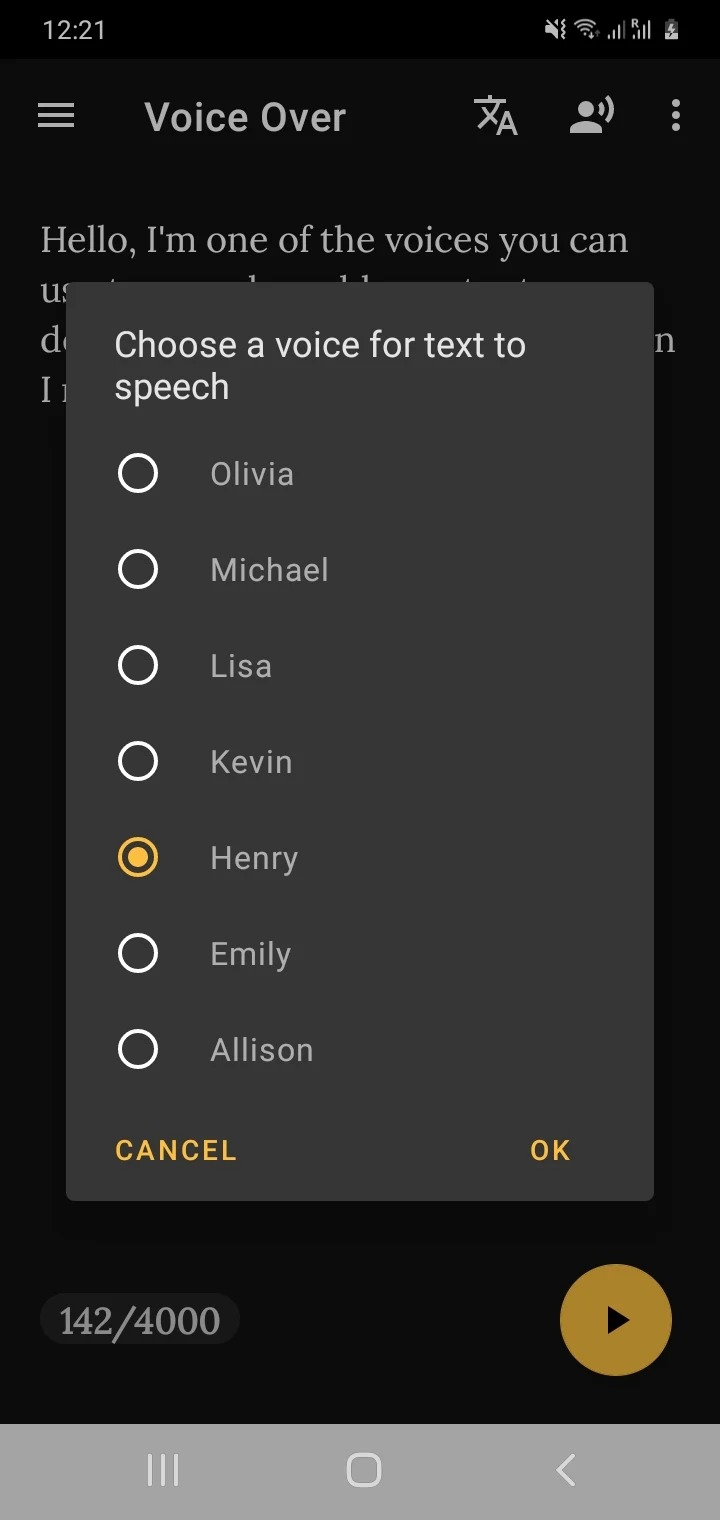Open the three-dot overflow menu
The image size is (720, 1520).
[676, 116]
